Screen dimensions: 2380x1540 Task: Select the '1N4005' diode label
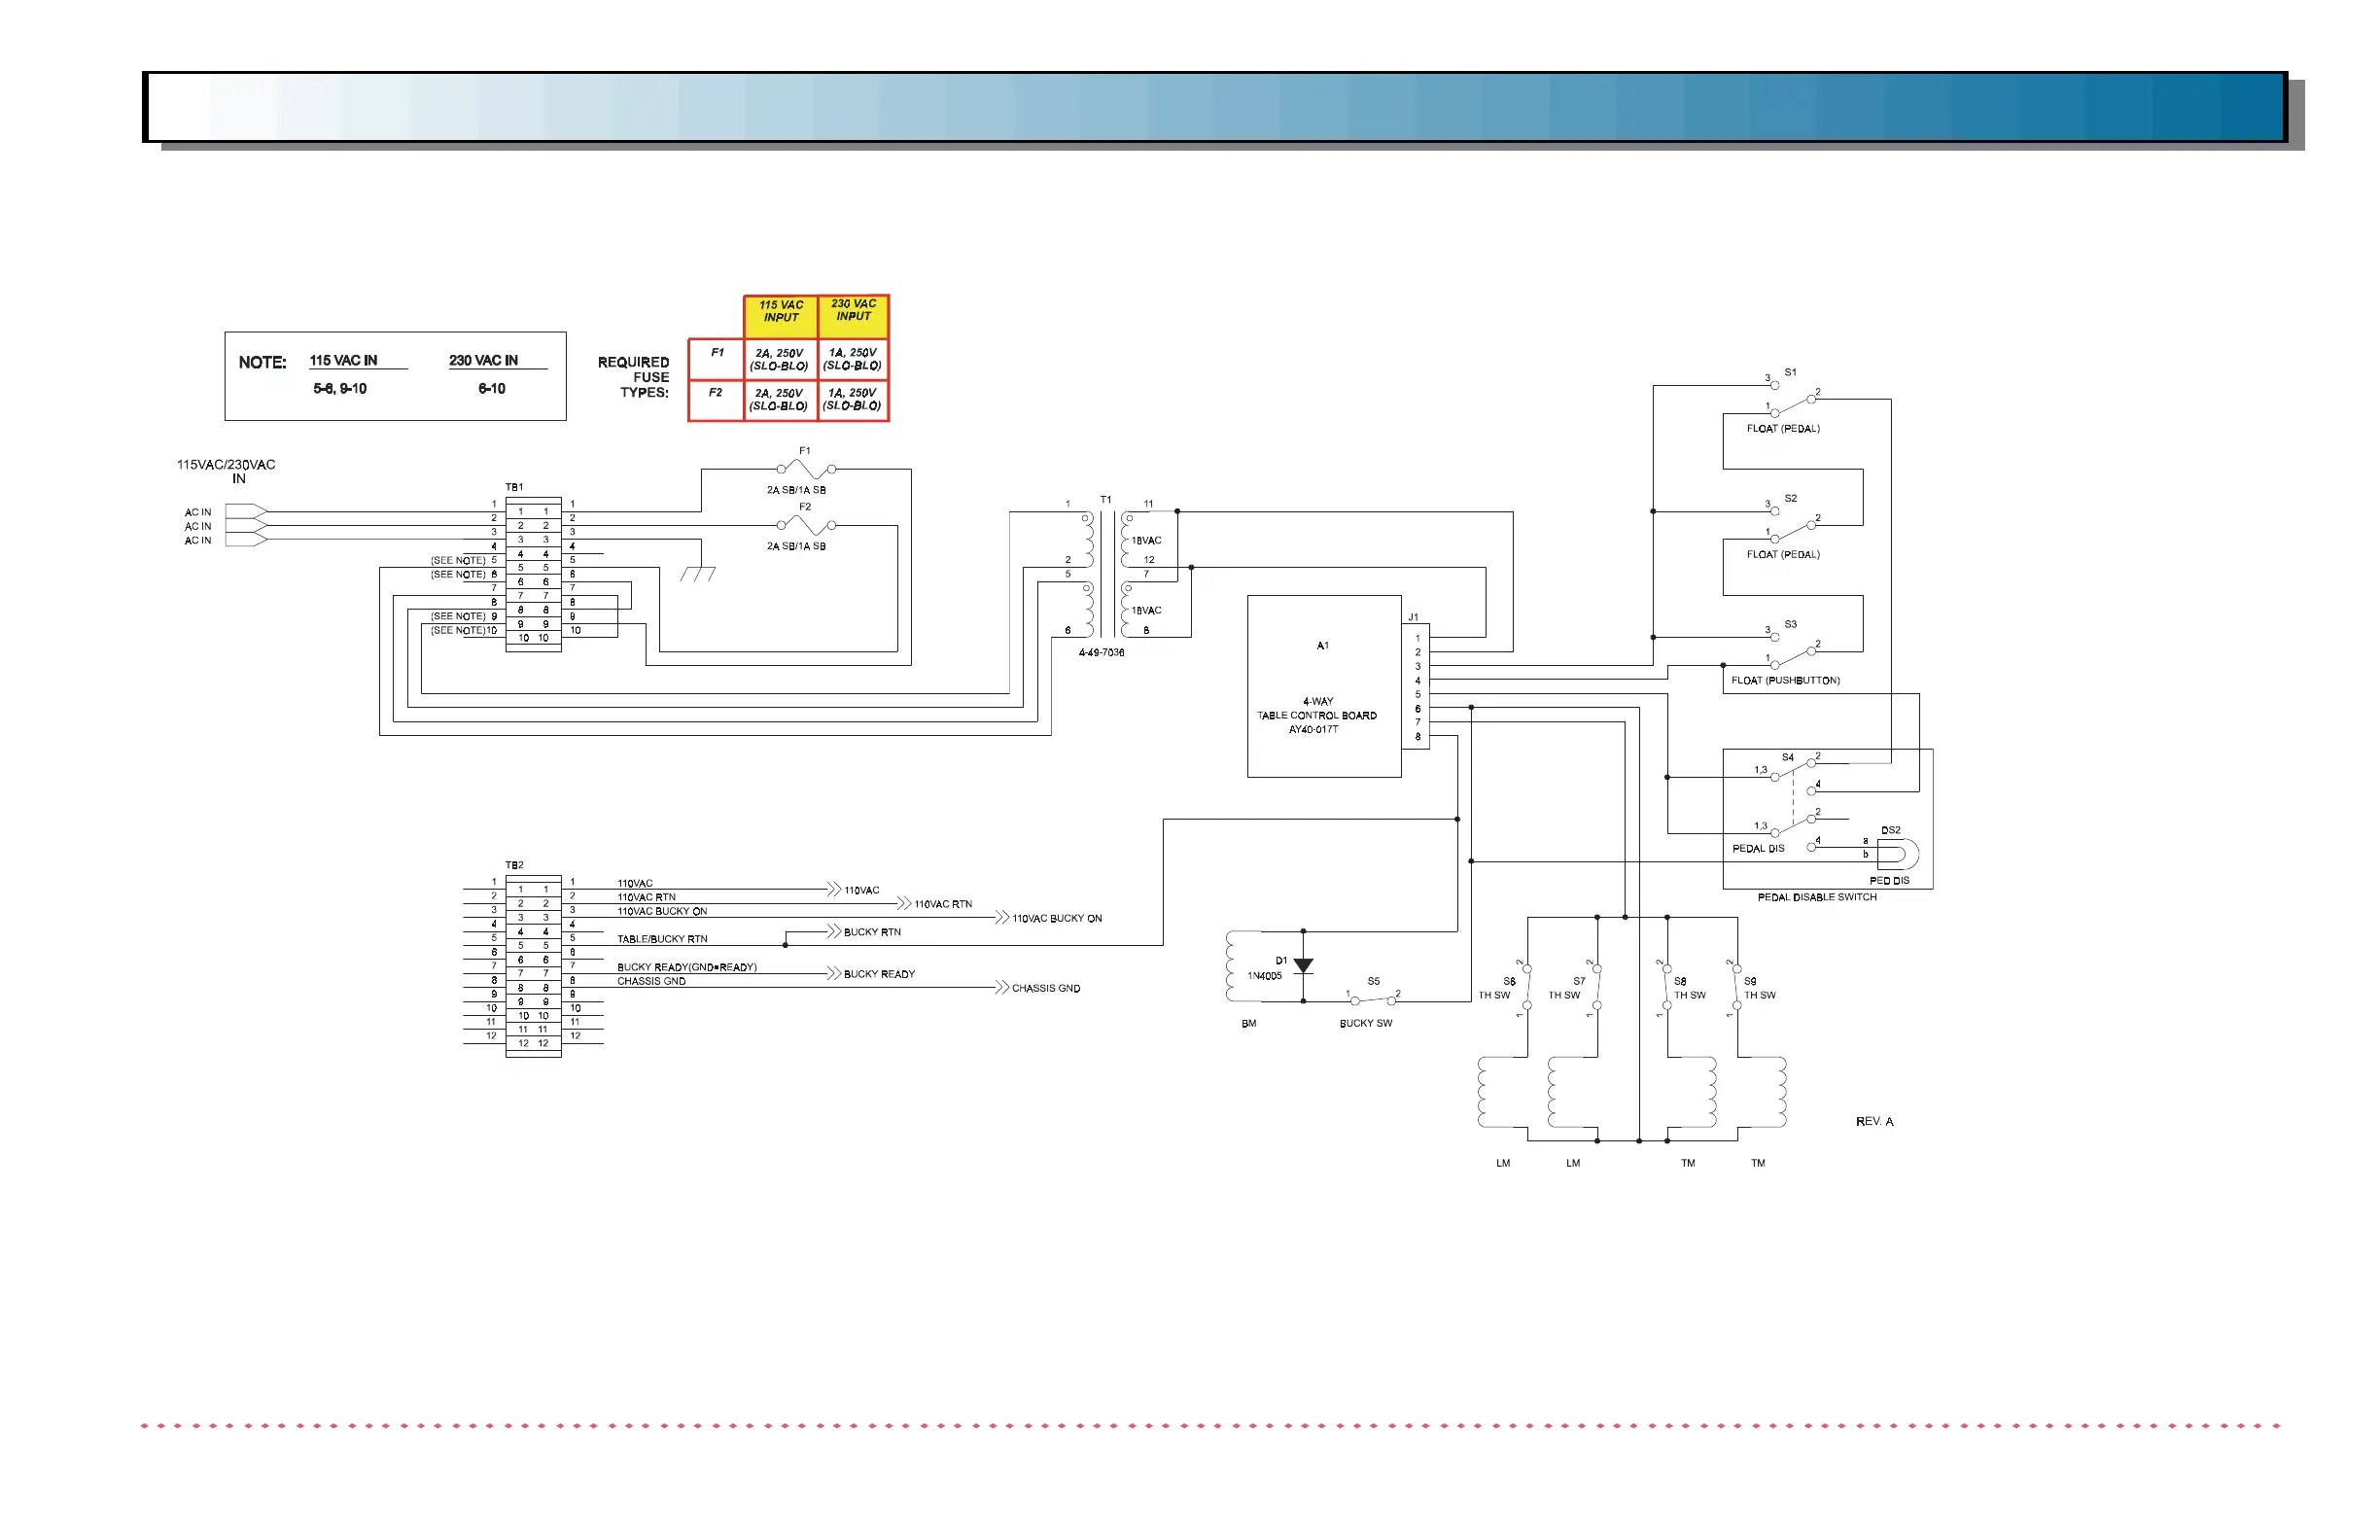point(1264,975)
